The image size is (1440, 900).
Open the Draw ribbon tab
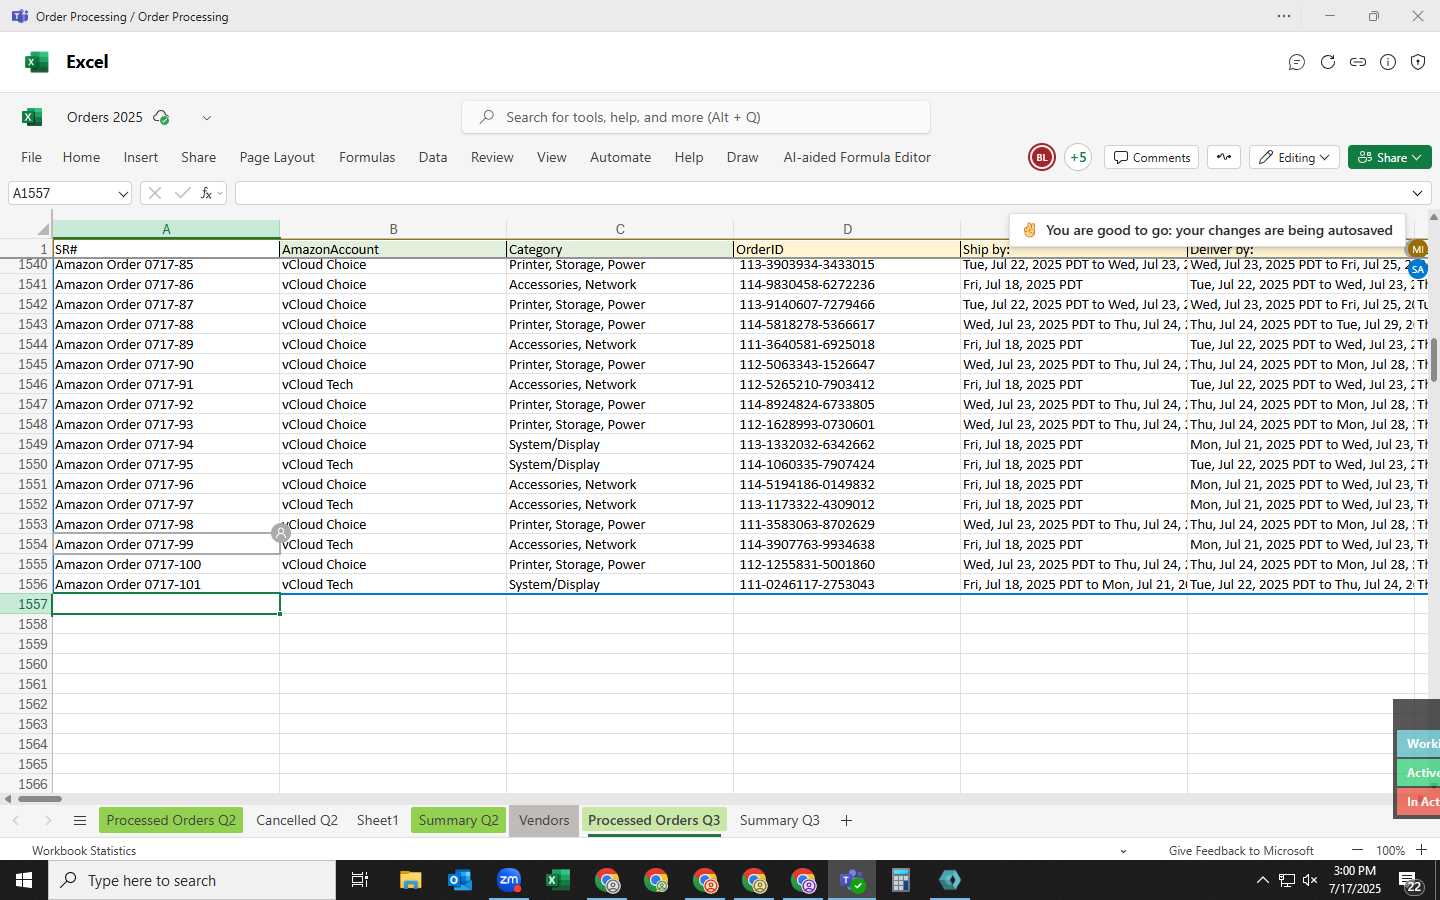click(x=742, y=157)
